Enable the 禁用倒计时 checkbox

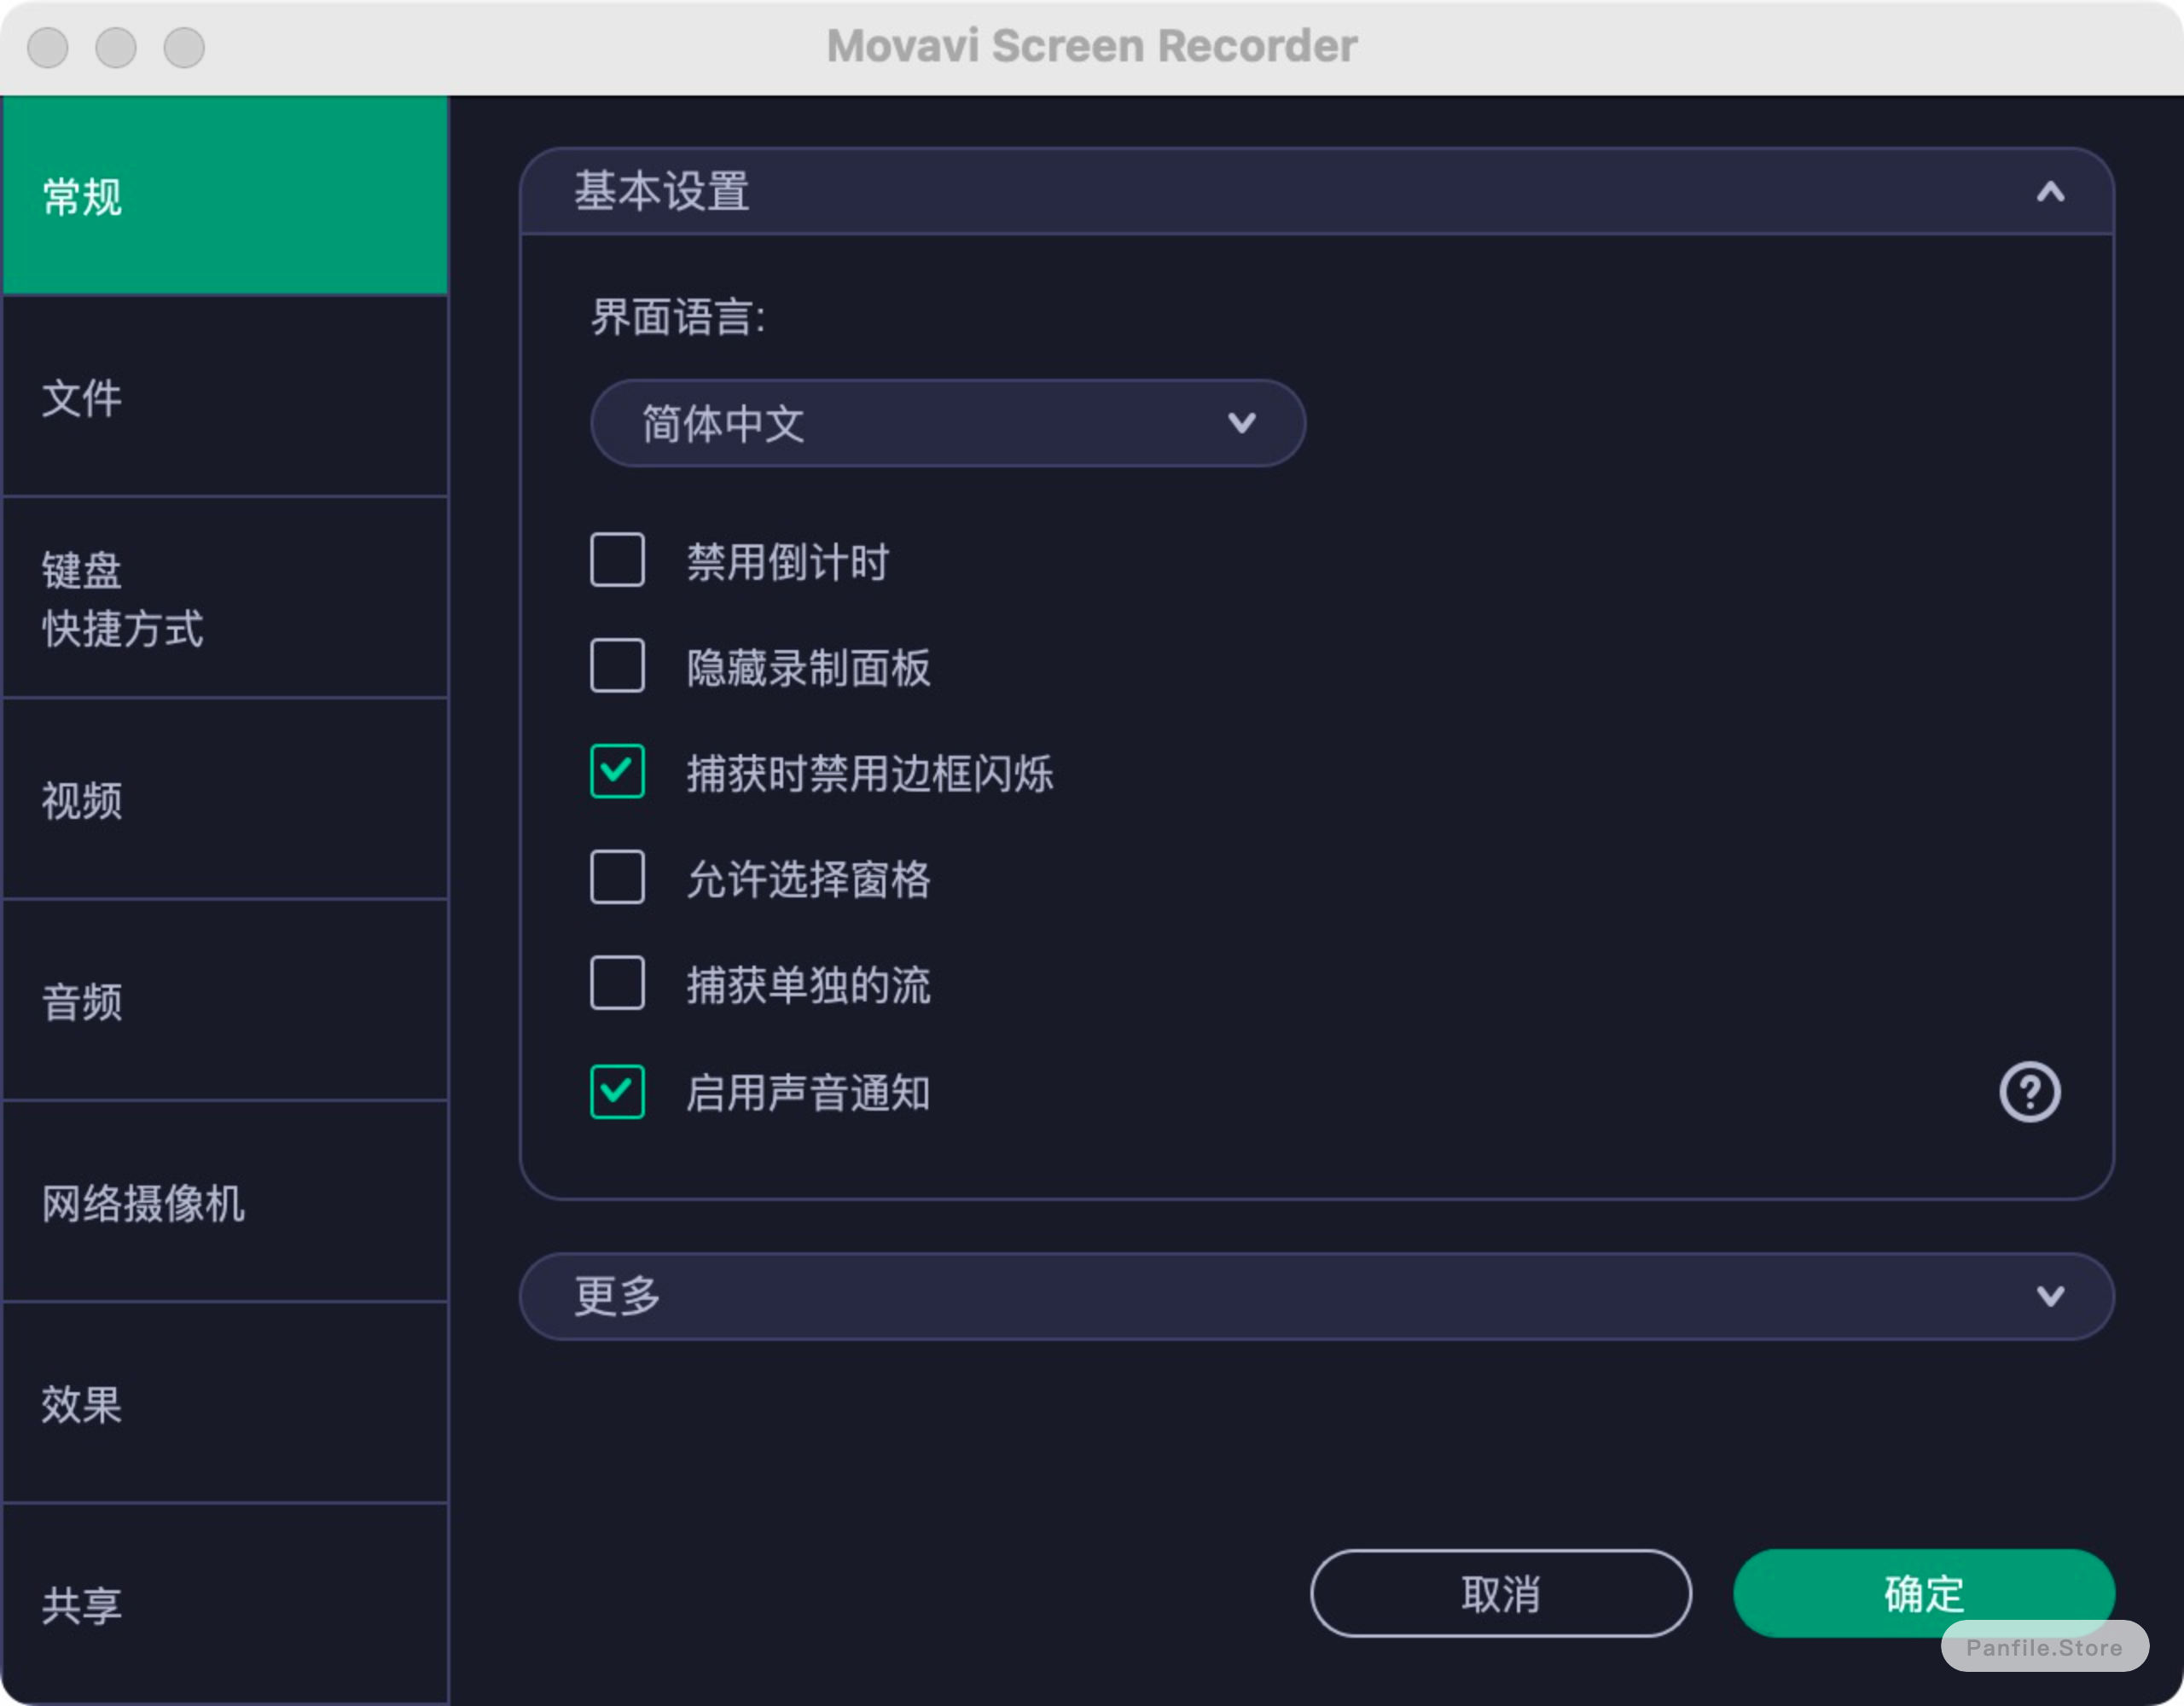pos(617,560)
